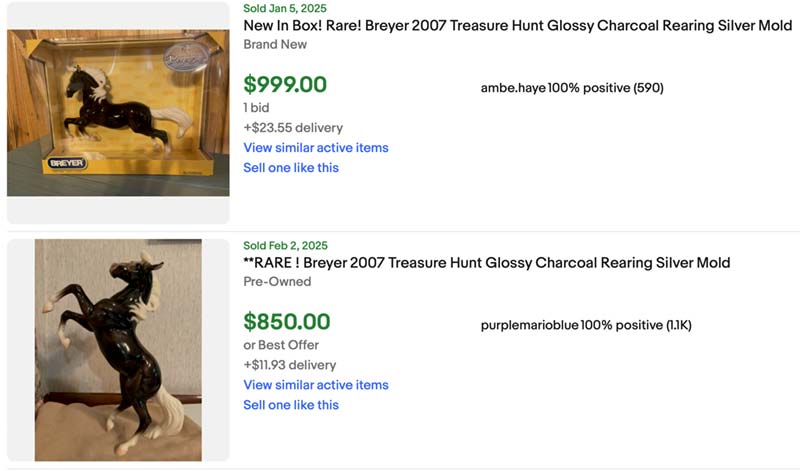The image size is (800, 471).
Task: Click the $850.00 sold price
Action: (286, 322)
